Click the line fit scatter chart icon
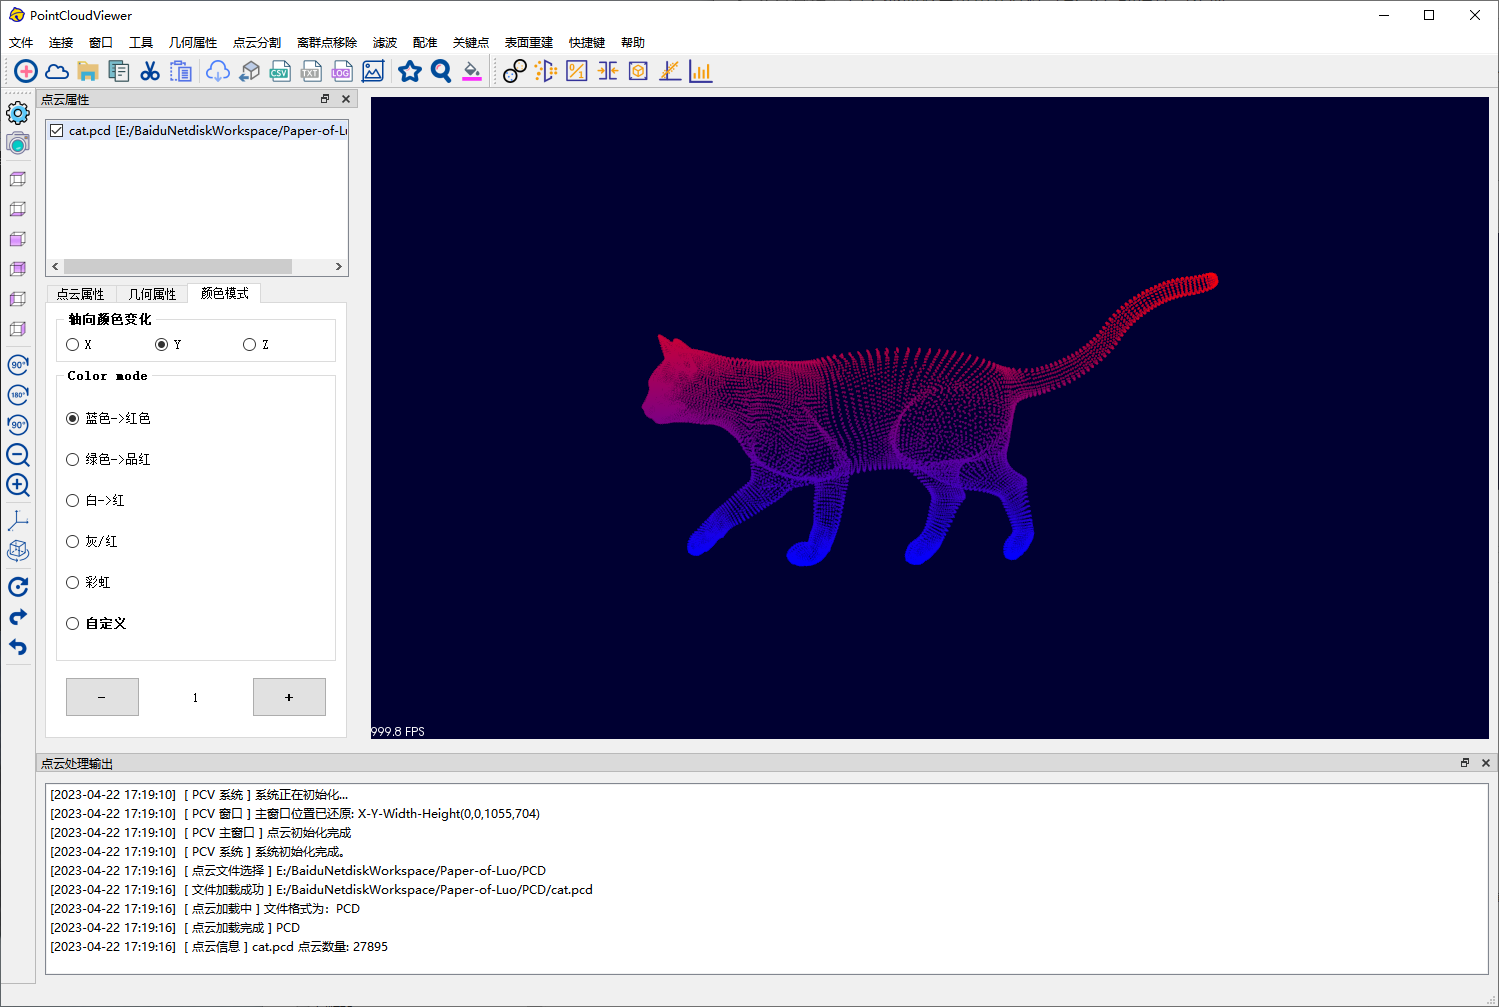Image resolution: width=1499 pixels, height=1007 pixels. 670,71
